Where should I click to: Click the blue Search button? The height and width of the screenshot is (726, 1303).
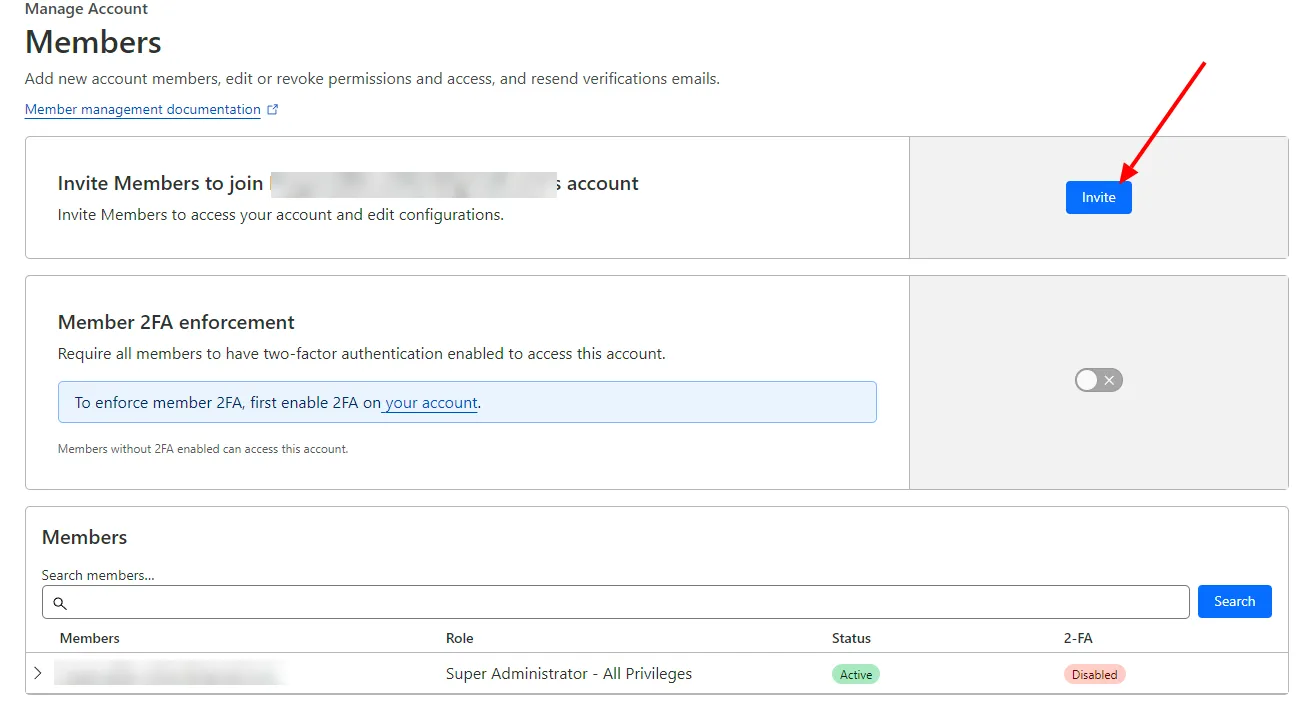(1234, 601)
